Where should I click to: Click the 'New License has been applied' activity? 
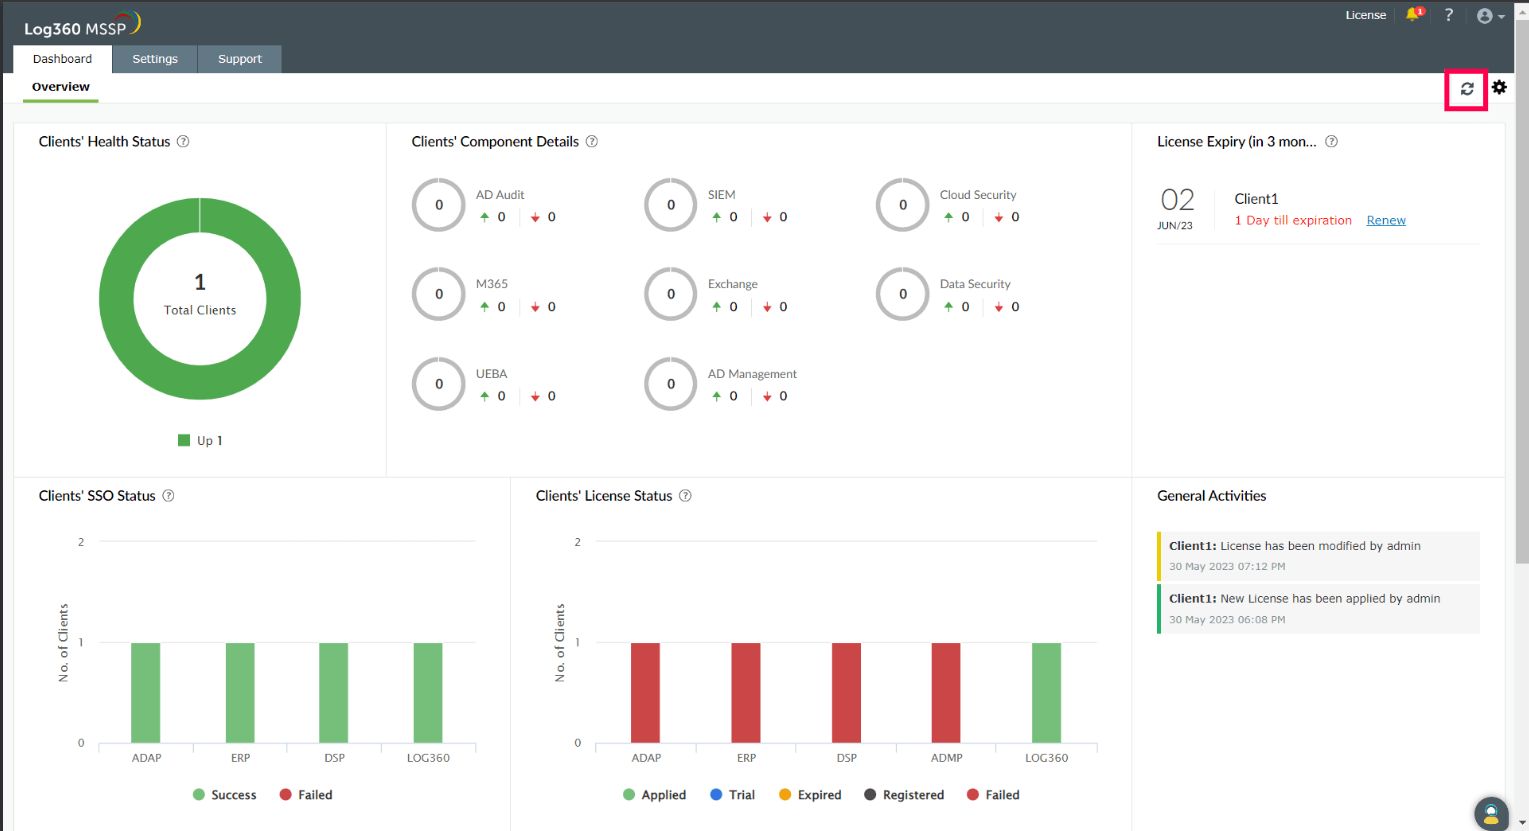pos(1318,609)
